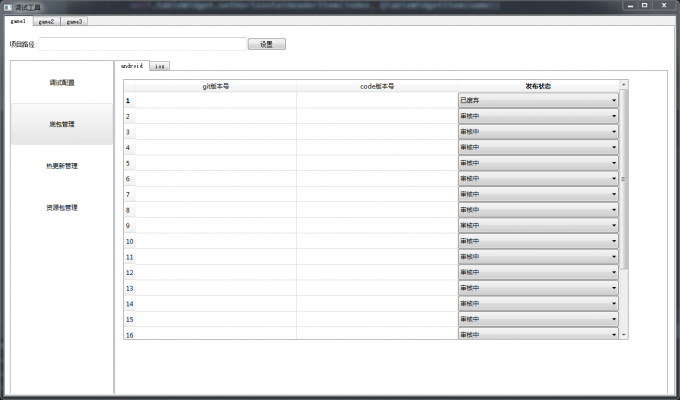The width and height of the screenshot is (680, 400).
Task: Select table row header 13
Action: (130, 288)
